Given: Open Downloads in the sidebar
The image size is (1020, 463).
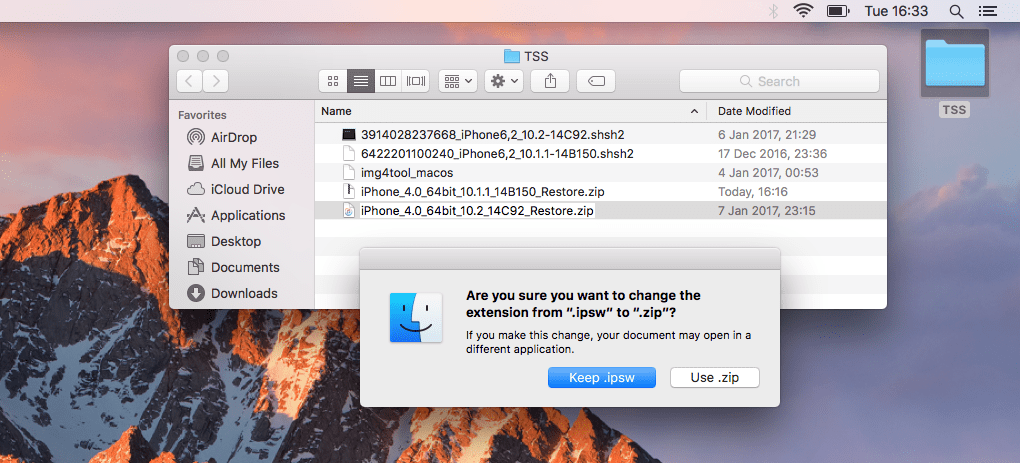Looking at the screenshot, I should [x=232, y=293].
